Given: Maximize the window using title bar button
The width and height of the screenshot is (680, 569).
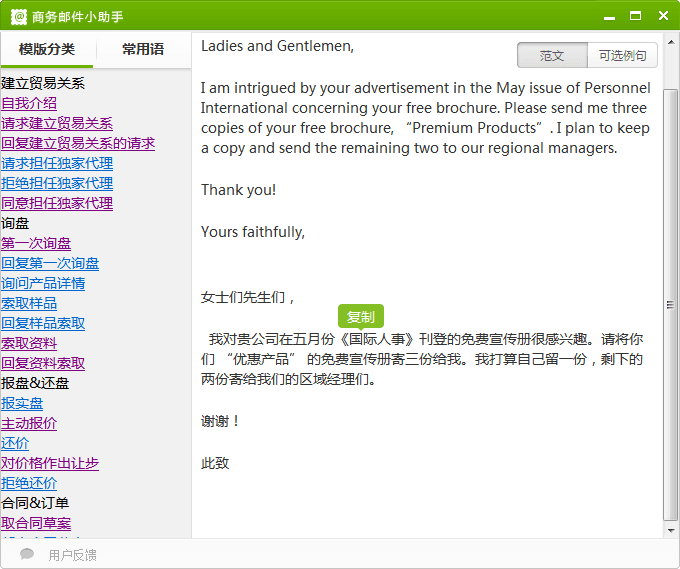Looking at the screenshot, I should (635, 16).
